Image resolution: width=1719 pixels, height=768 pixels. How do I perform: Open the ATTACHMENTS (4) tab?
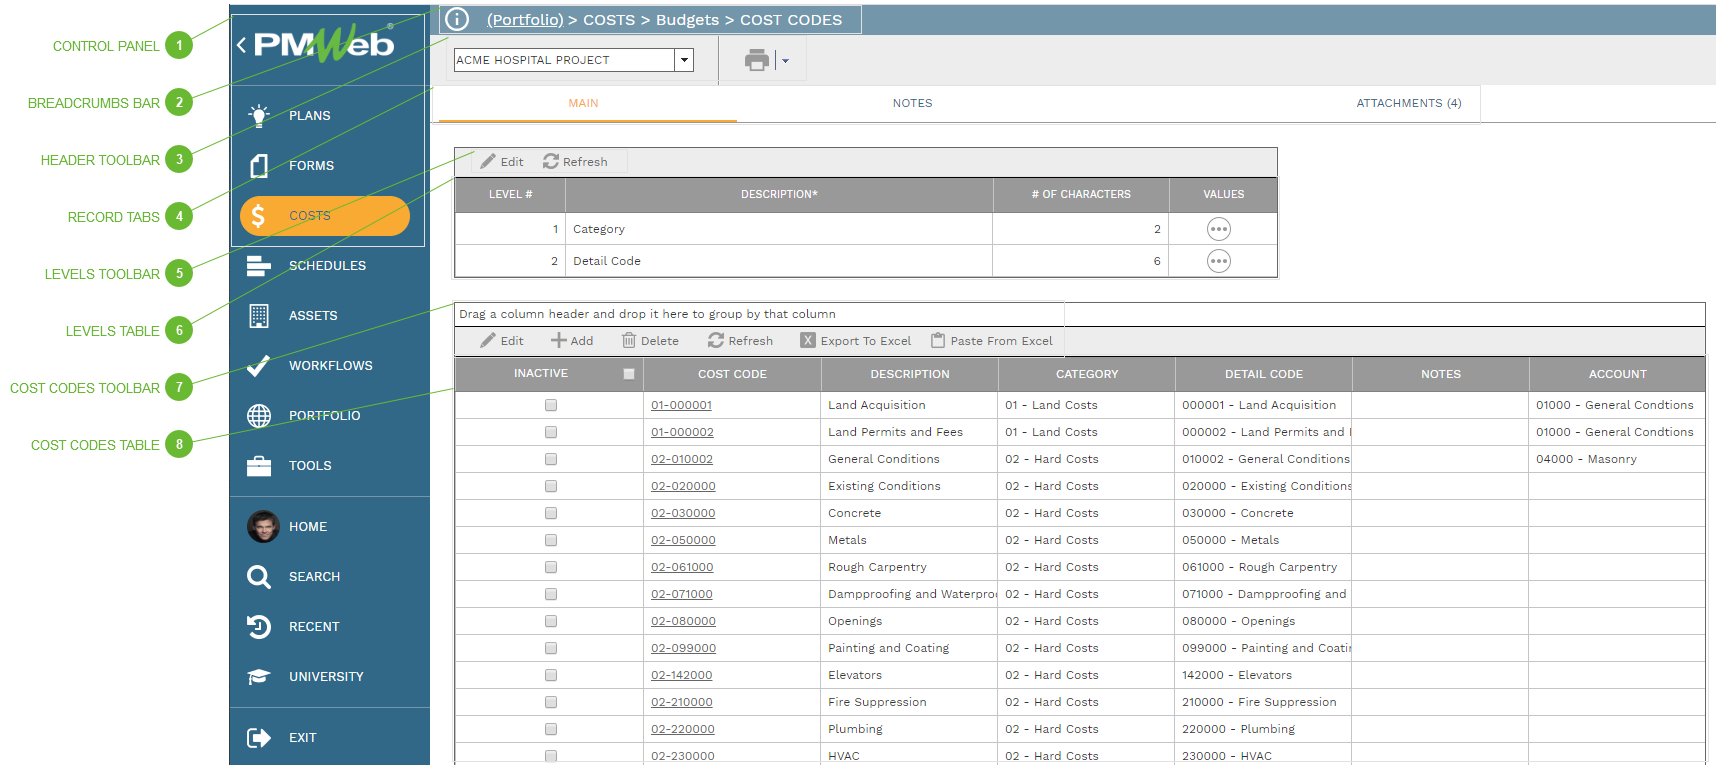point(1408,104)
